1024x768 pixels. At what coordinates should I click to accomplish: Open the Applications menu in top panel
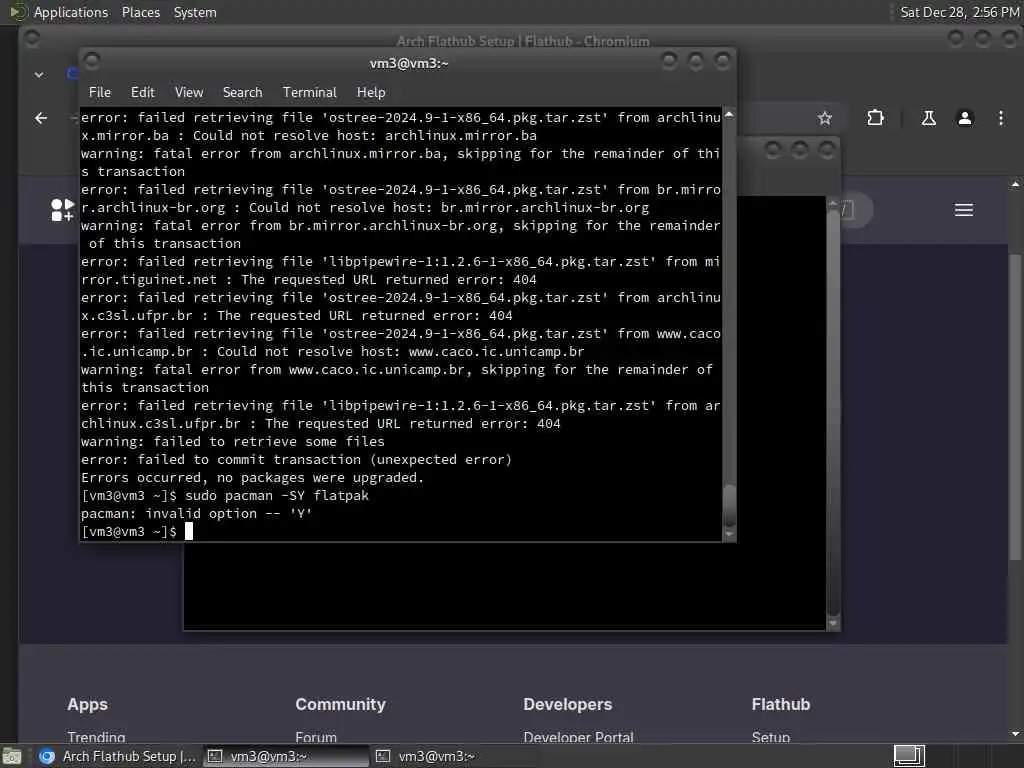tap(71, 12)
